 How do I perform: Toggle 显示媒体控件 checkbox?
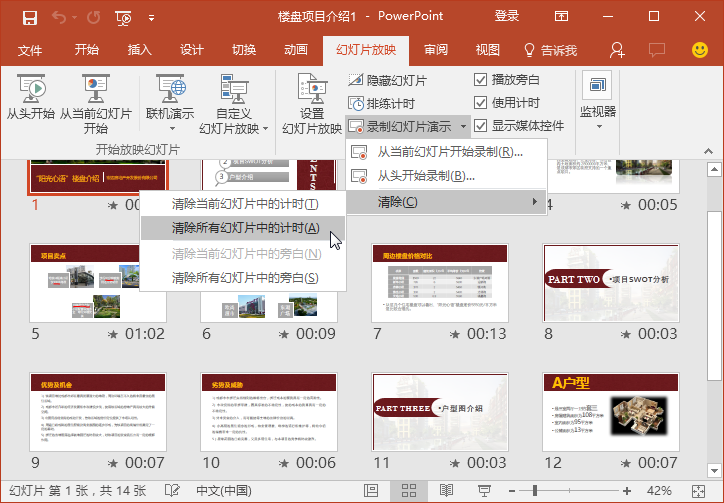[x=481, y=126]
